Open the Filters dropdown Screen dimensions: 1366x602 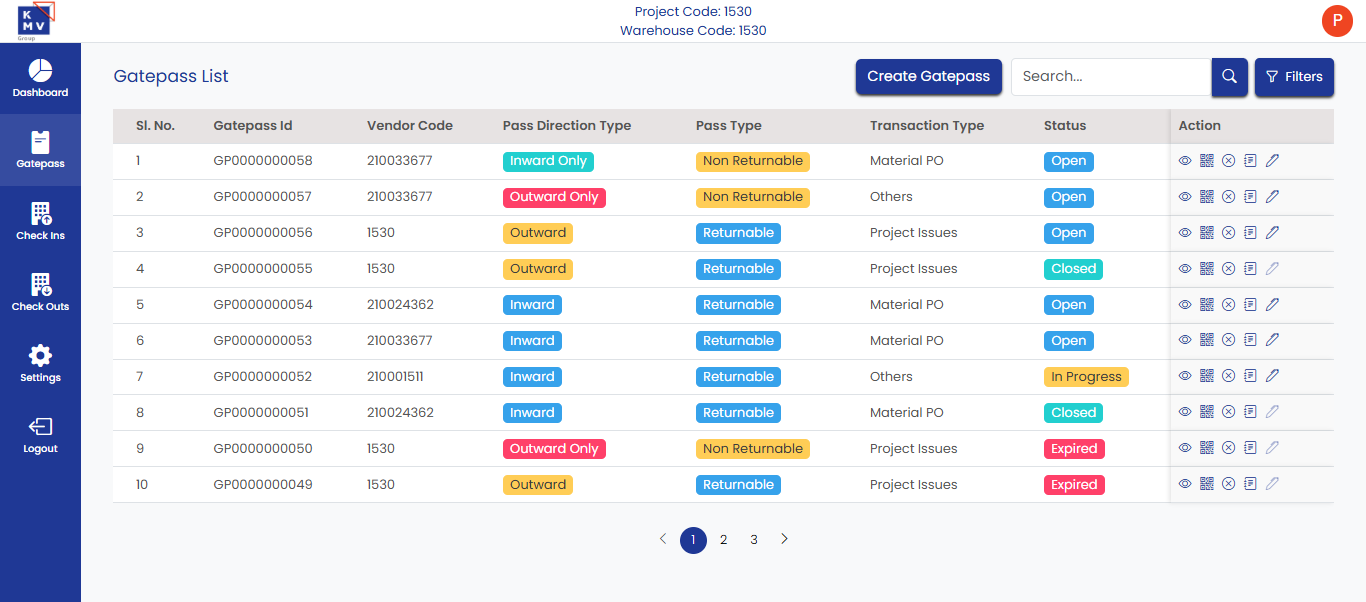1294,77
